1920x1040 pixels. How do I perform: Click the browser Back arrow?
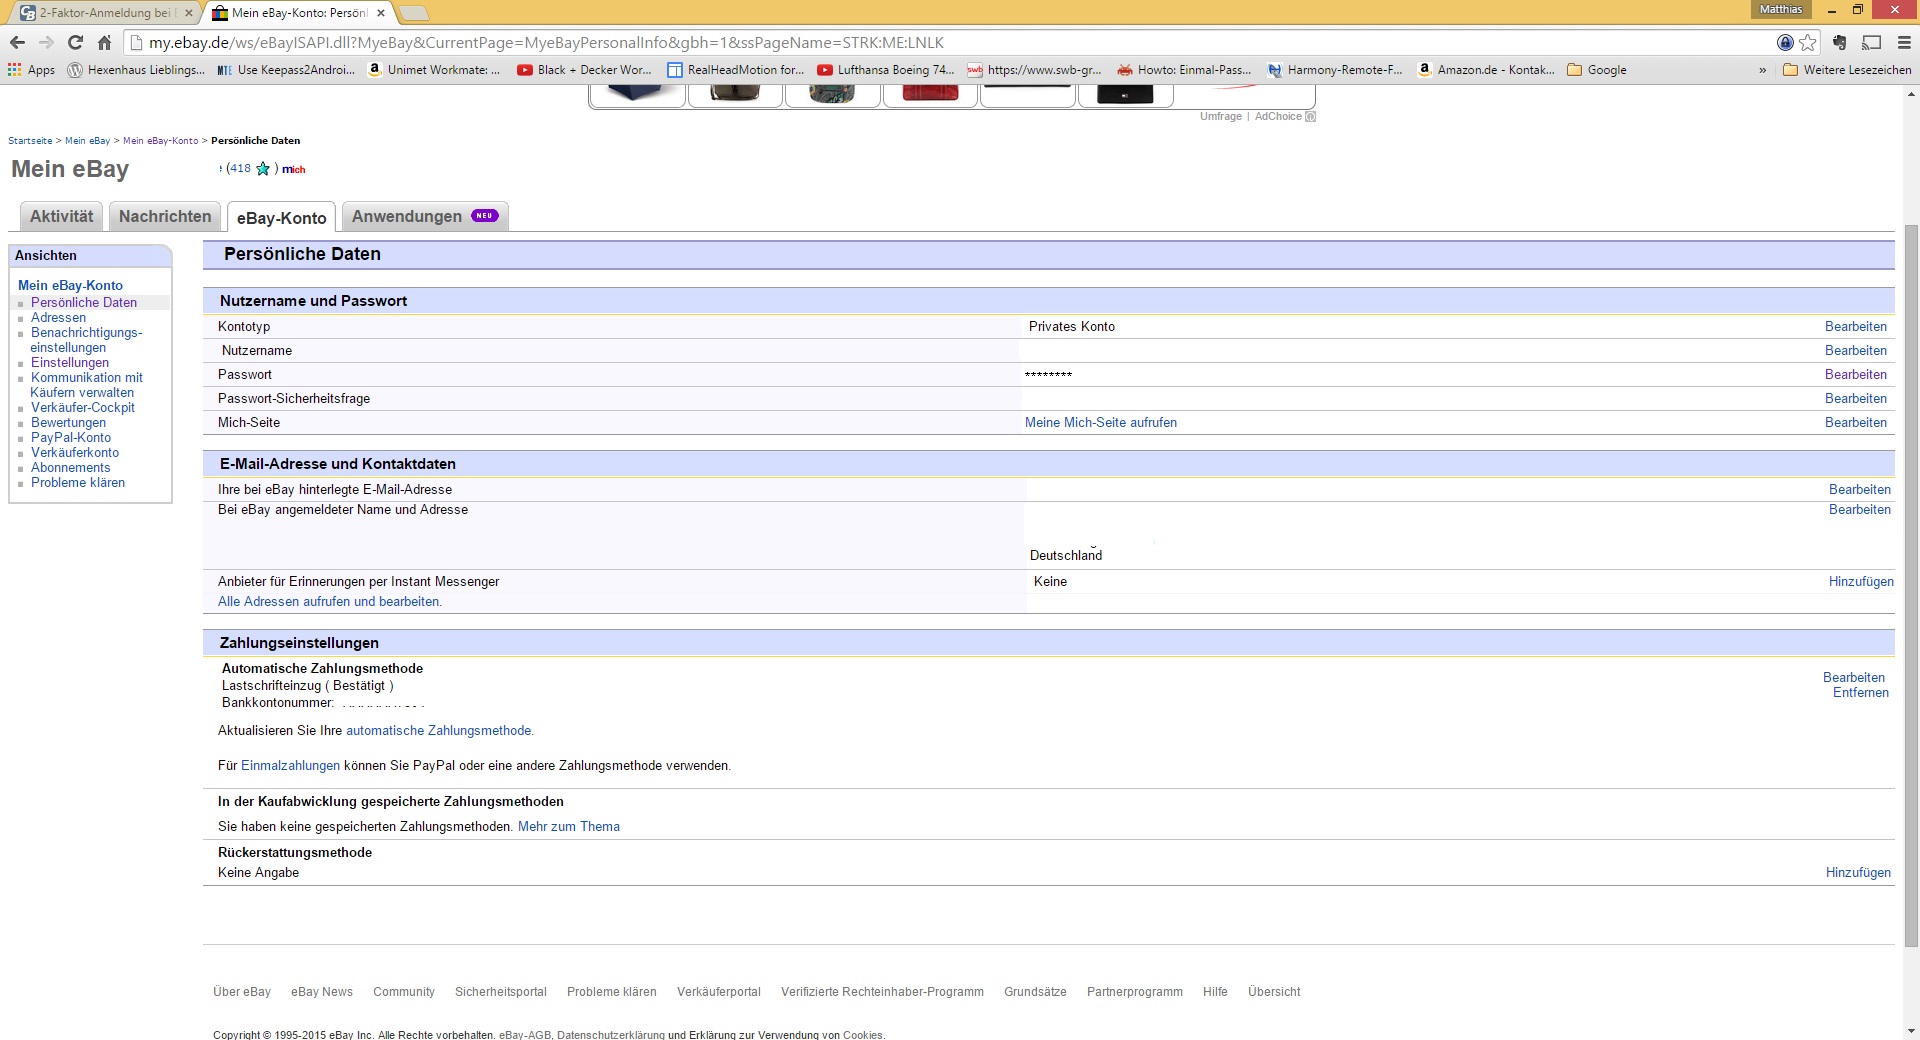[x=17, y=42]
